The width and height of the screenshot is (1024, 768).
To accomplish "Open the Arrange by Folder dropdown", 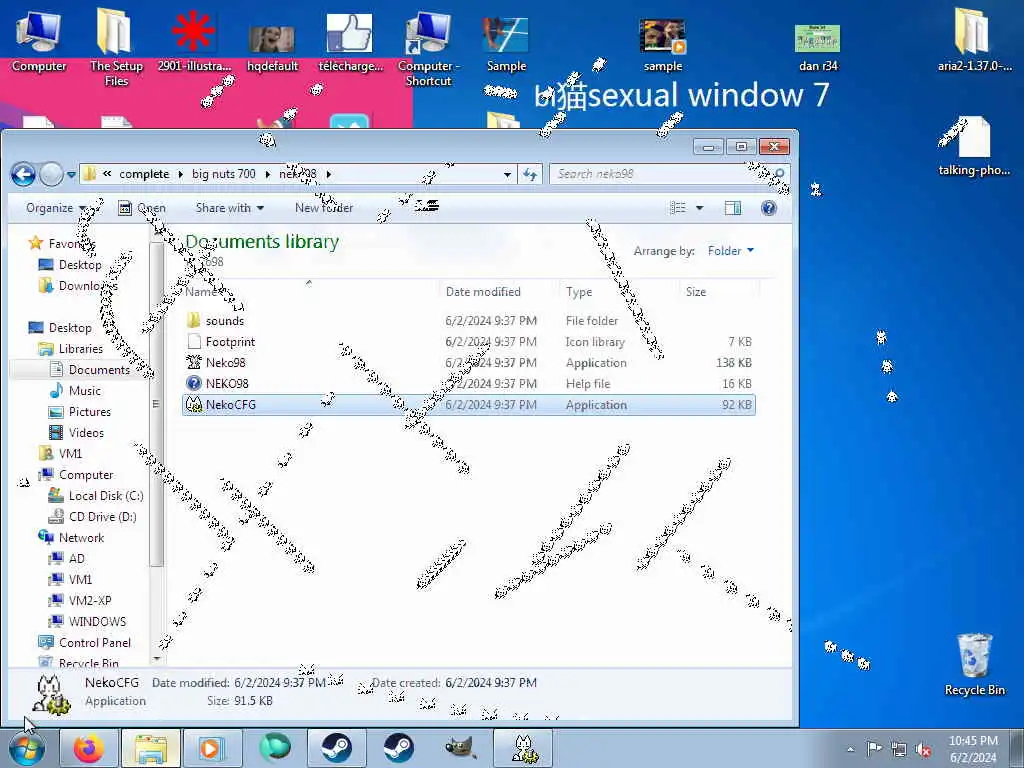I will pyautogui.click(x=730, y=251).
